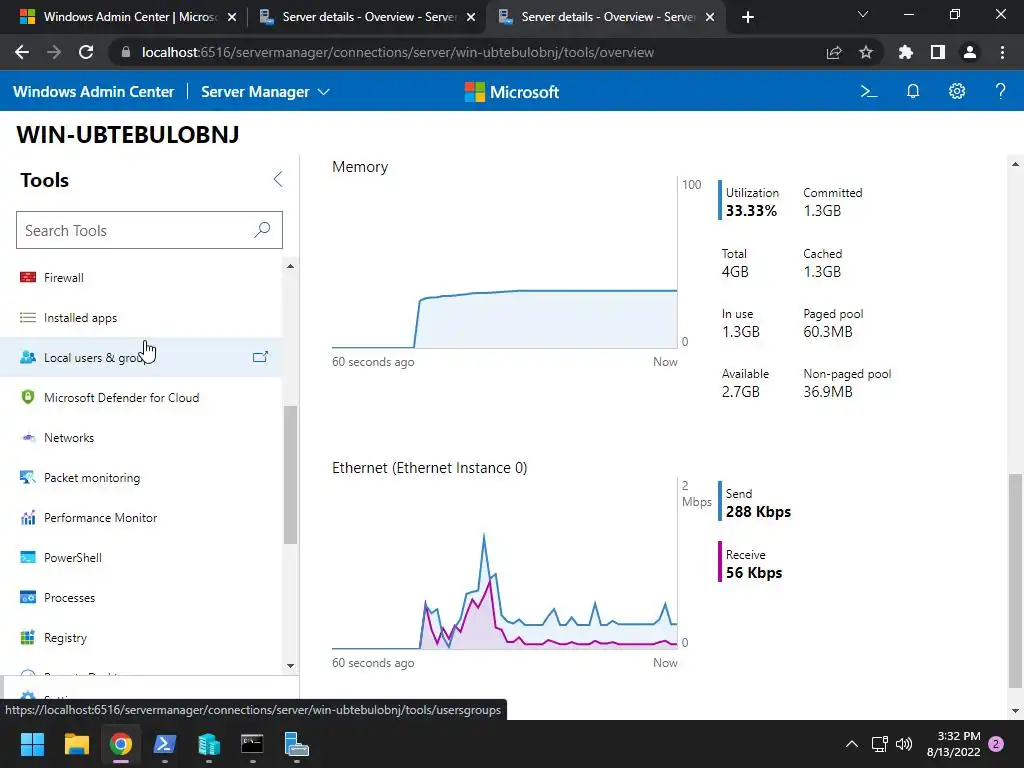Click the search magnifier in Tools

click(x=262, y=230)
